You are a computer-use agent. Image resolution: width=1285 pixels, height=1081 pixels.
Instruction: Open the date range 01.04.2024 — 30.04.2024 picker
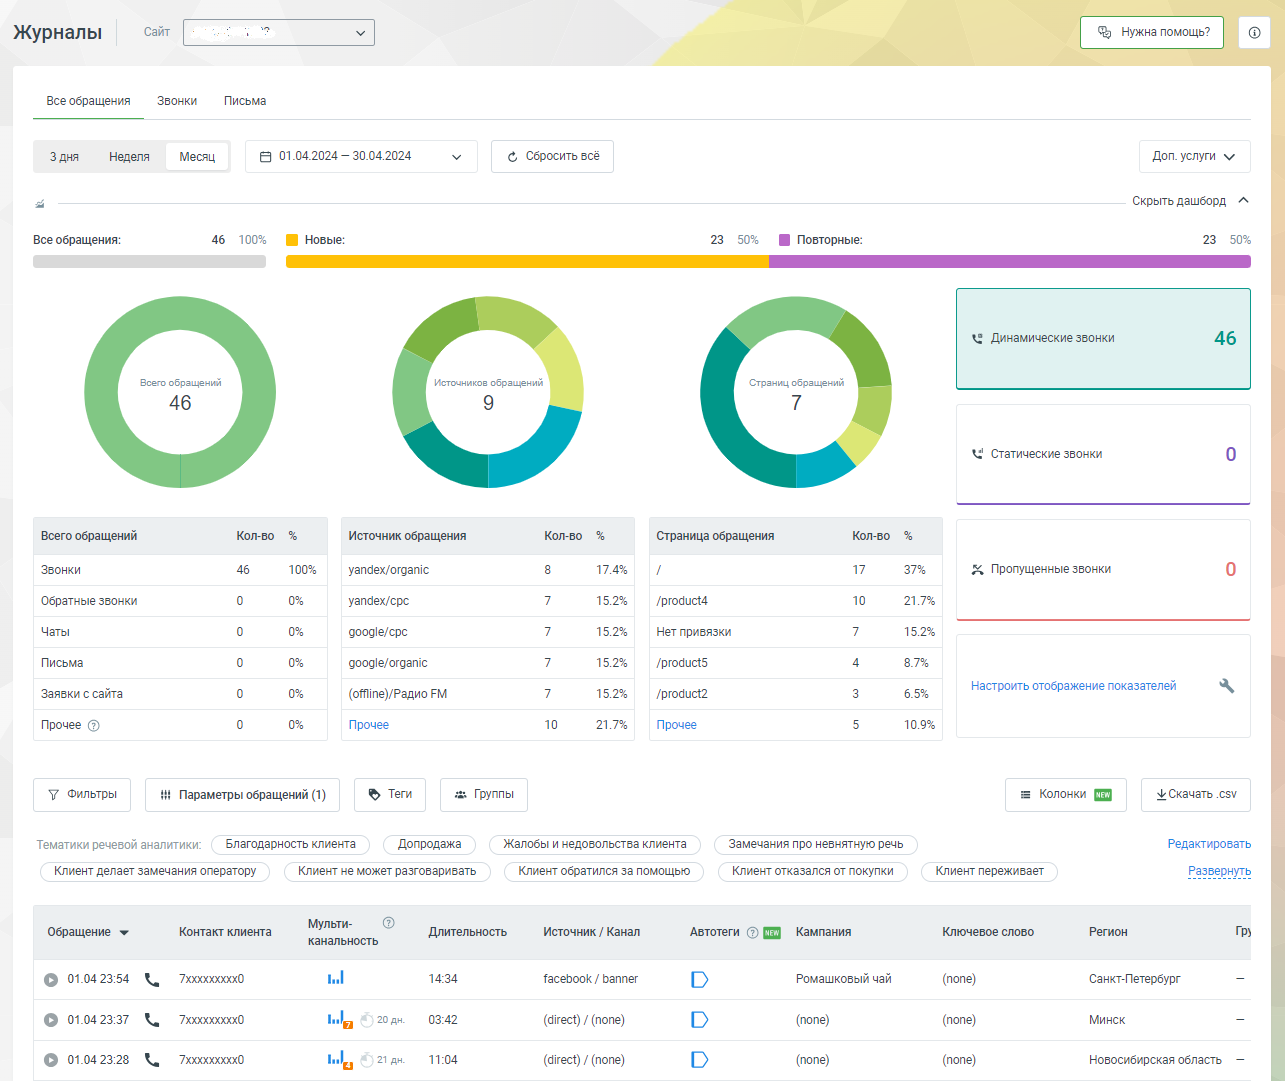pyautogui.click(x=361, y=157)
